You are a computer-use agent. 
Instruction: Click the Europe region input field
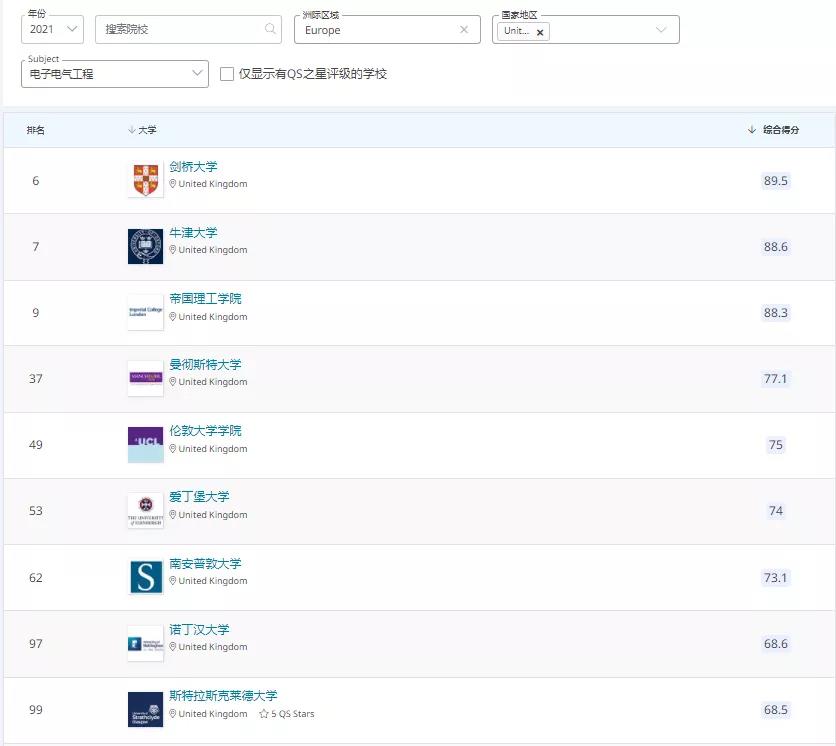pos(387,29)
